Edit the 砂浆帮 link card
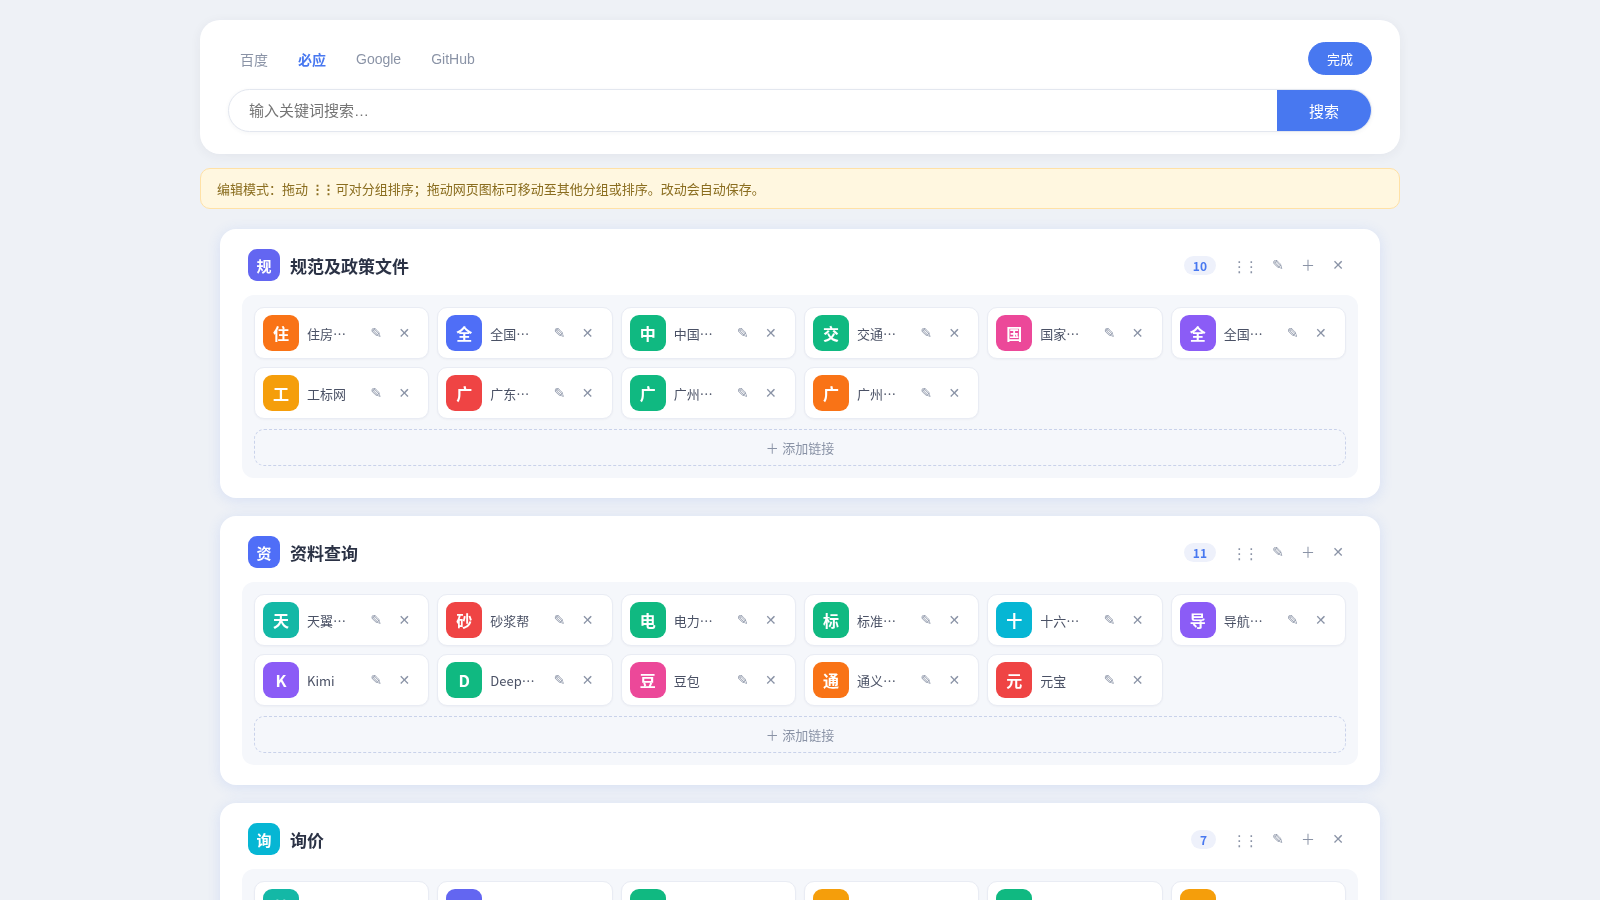The image size is (1600, 900). coord(559,620)
